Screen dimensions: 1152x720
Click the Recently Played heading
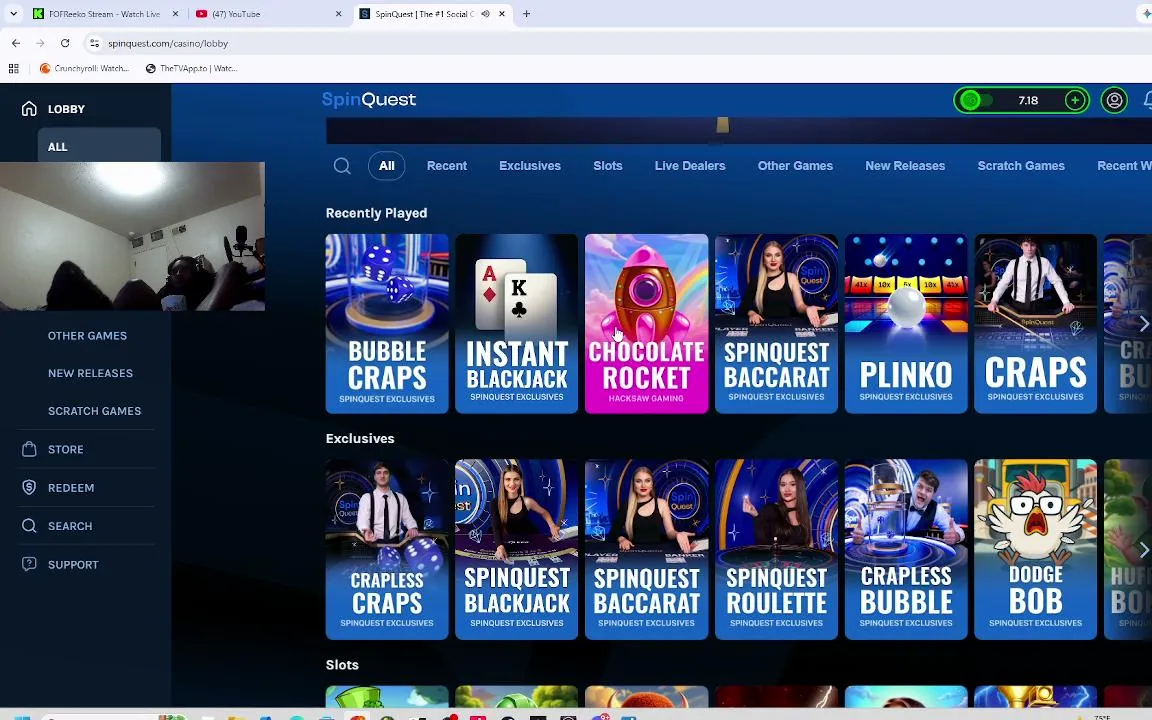(x=376, y=213)
